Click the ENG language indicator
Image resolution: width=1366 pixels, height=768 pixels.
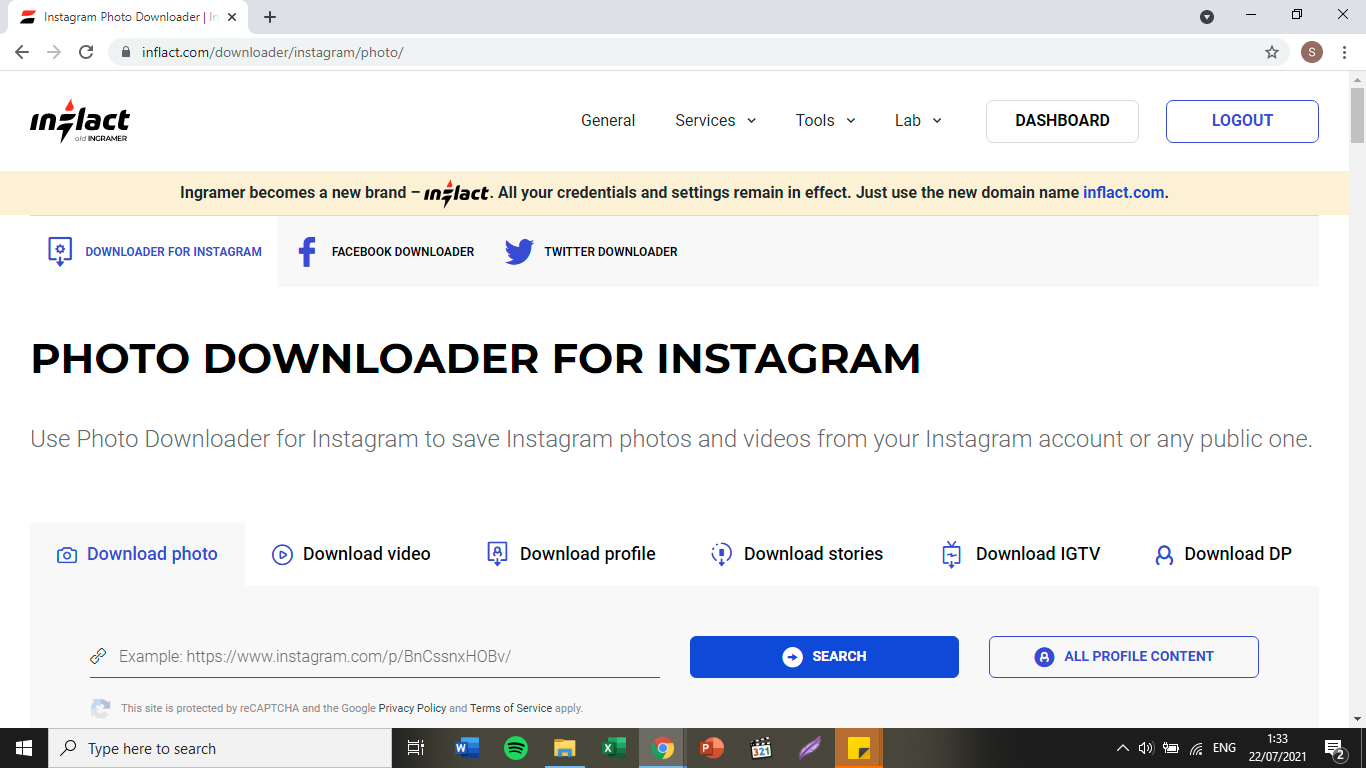pos(1224,748)
